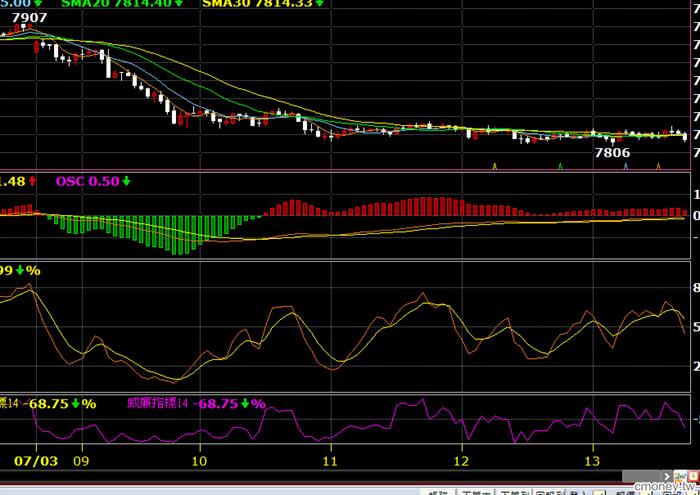Click the red clock icon at bottom-right corner
Image resolution: width=700 pixels, height=495 pixels.
pyautogui.click(x=693, y=477)
